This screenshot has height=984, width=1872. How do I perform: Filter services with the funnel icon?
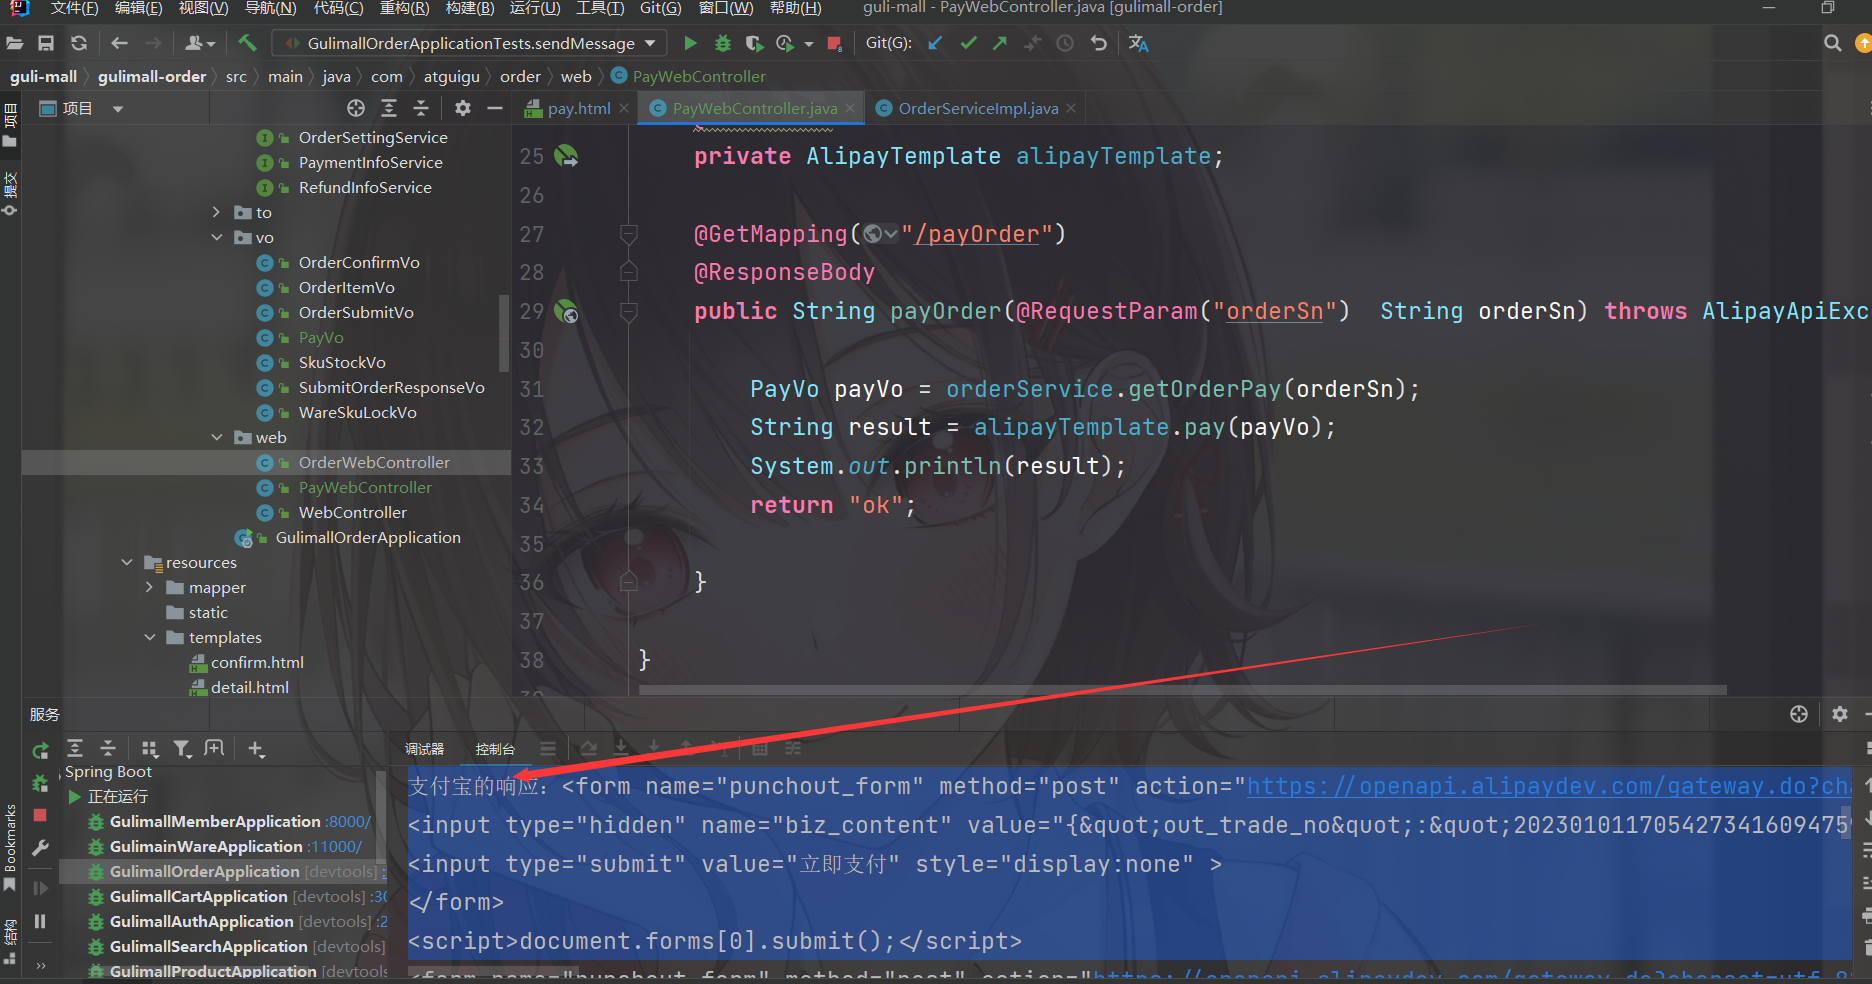(x=182, y=749)
